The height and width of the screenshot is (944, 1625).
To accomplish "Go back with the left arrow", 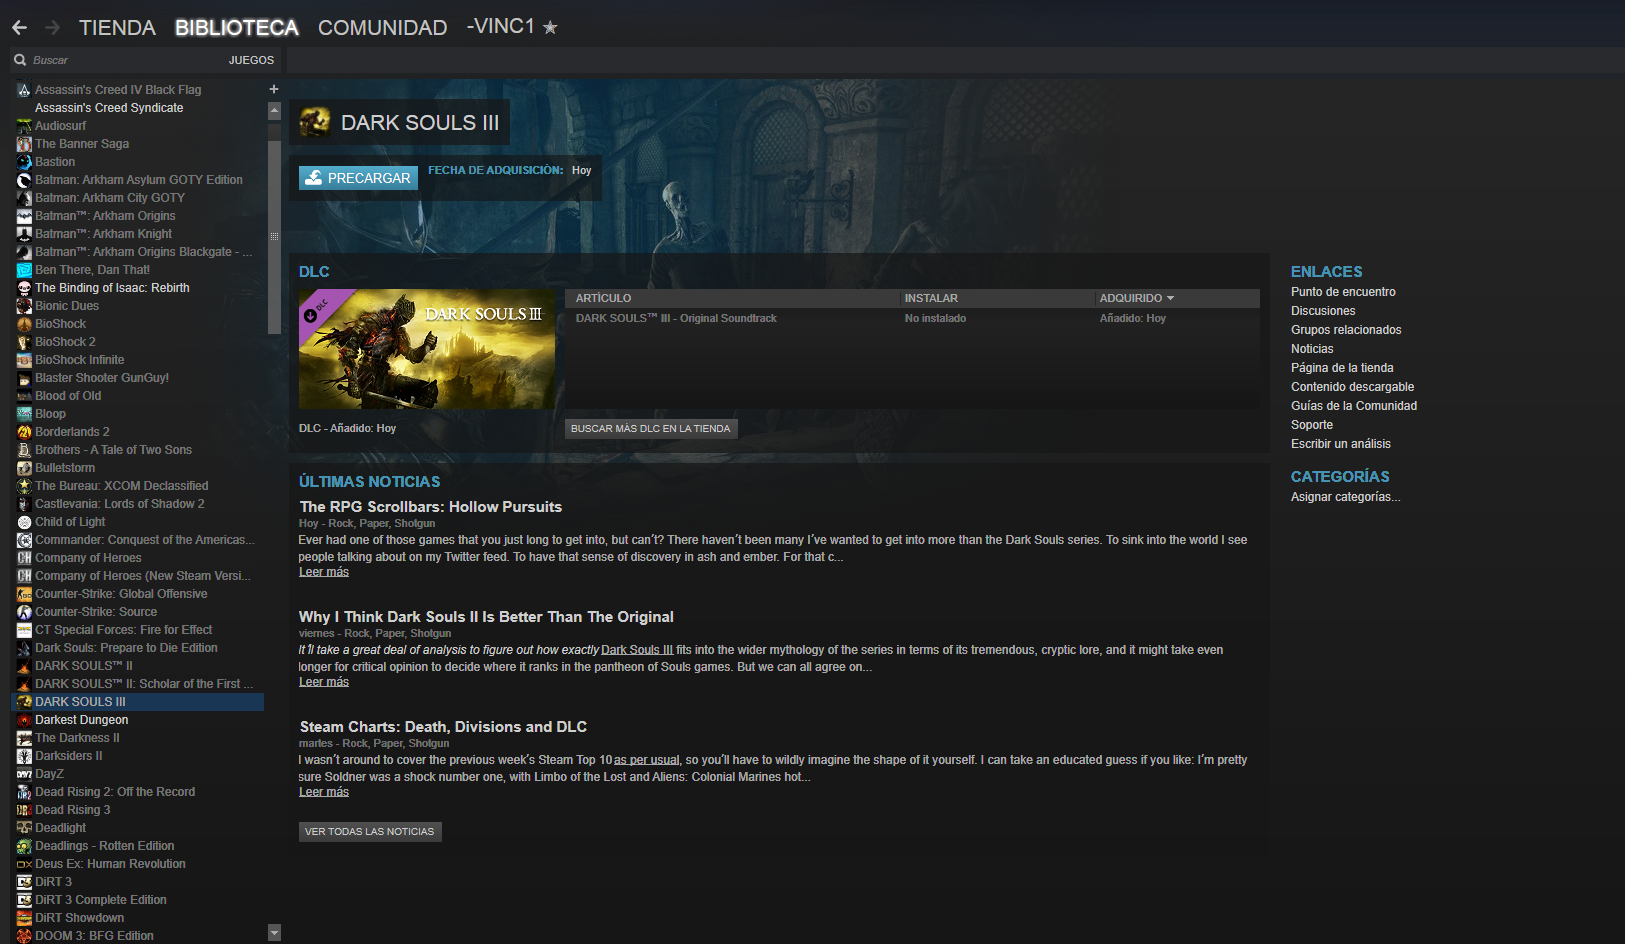I will click(19, 28).
